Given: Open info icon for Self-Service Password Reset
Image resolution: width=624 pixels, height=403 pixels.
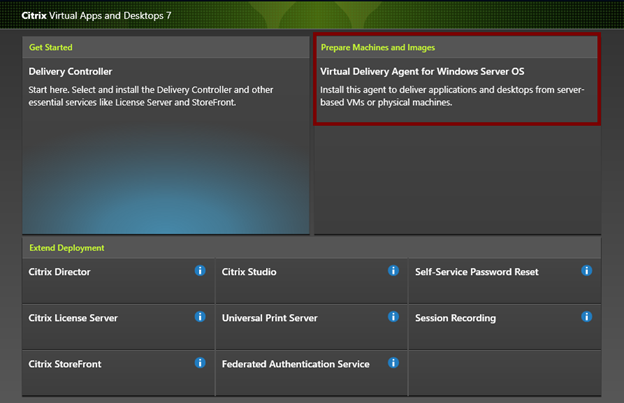Looking at the screenshot, I should pyautogui.click(x=587, y=271).
